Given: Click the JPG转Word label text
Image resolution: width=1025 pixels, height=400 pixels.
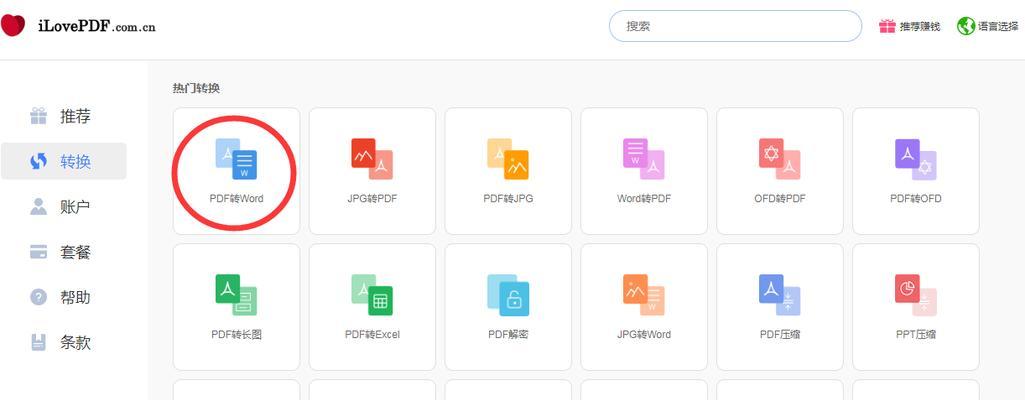Looking at the screenshot, I should tap(644, 334).
